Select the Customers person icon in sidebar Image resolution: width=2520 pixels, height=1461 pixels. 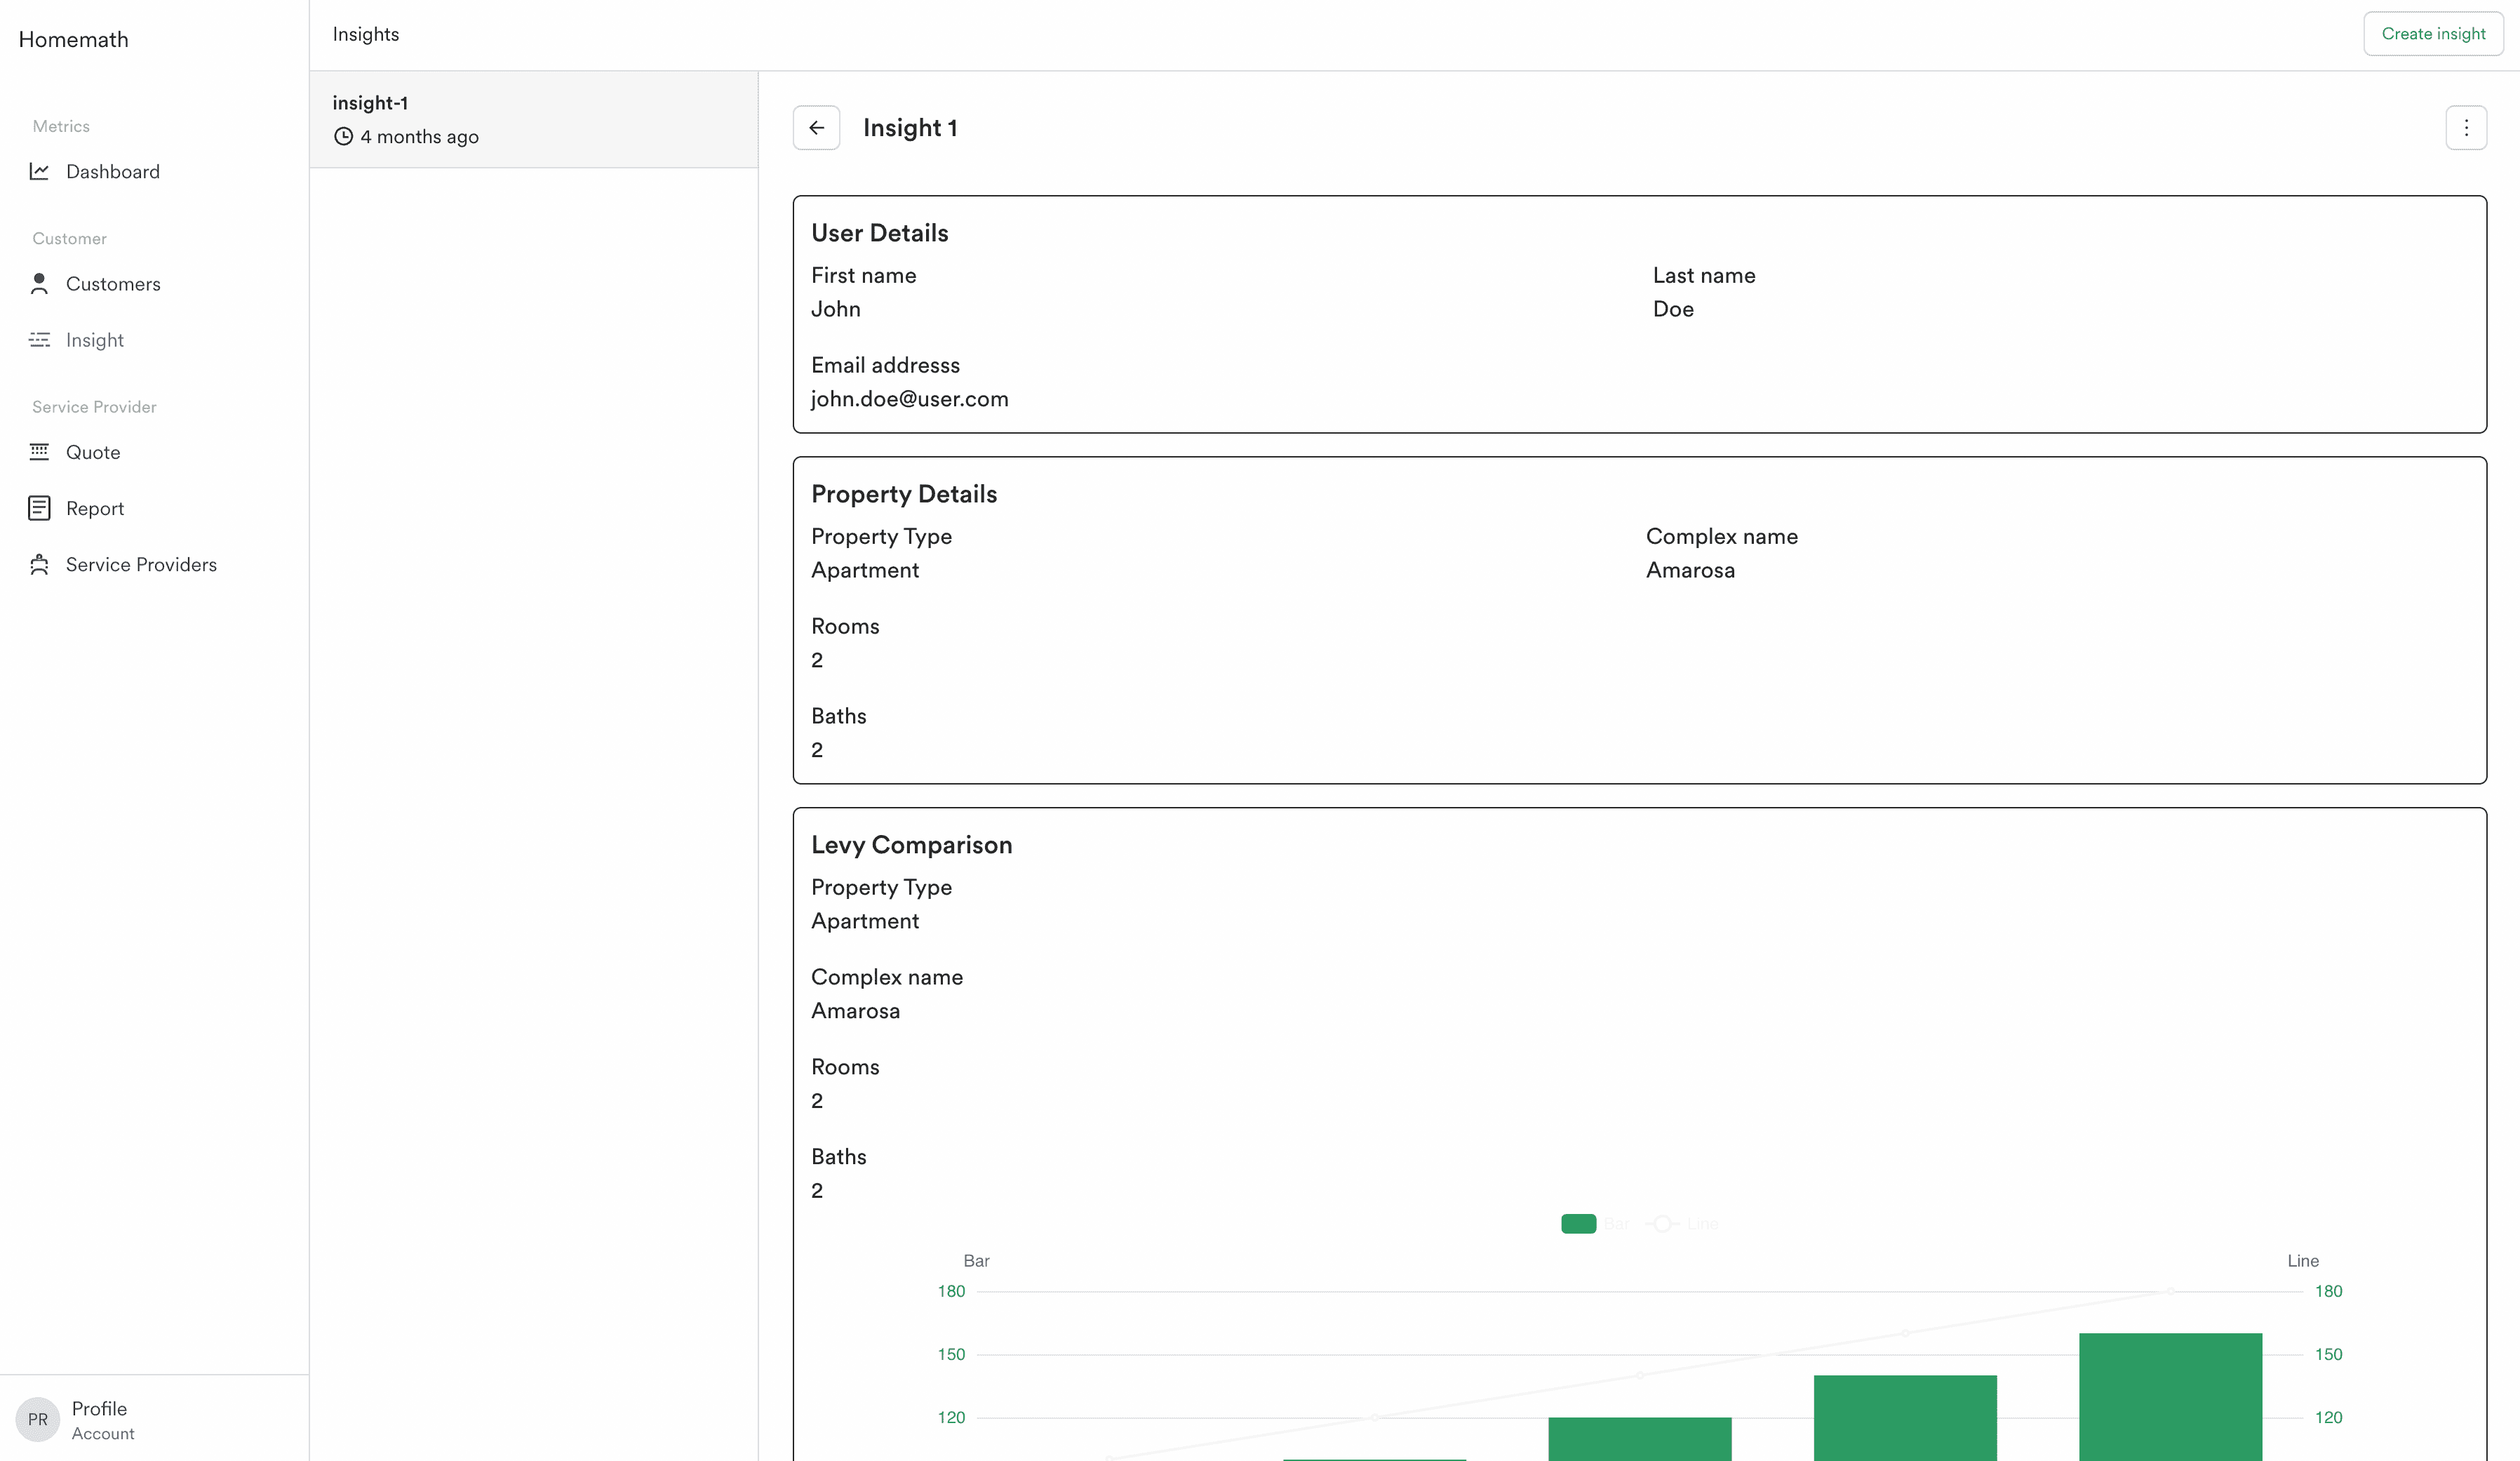(x=40, y=283)
